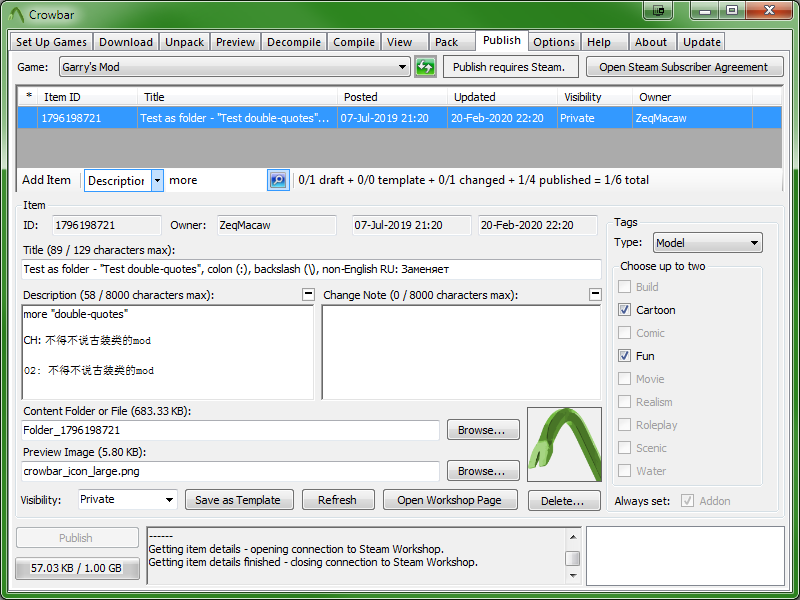Screen dimensions: 800x600
Task: Toggle the Comic tag checkbox
Action: (624, 333)
